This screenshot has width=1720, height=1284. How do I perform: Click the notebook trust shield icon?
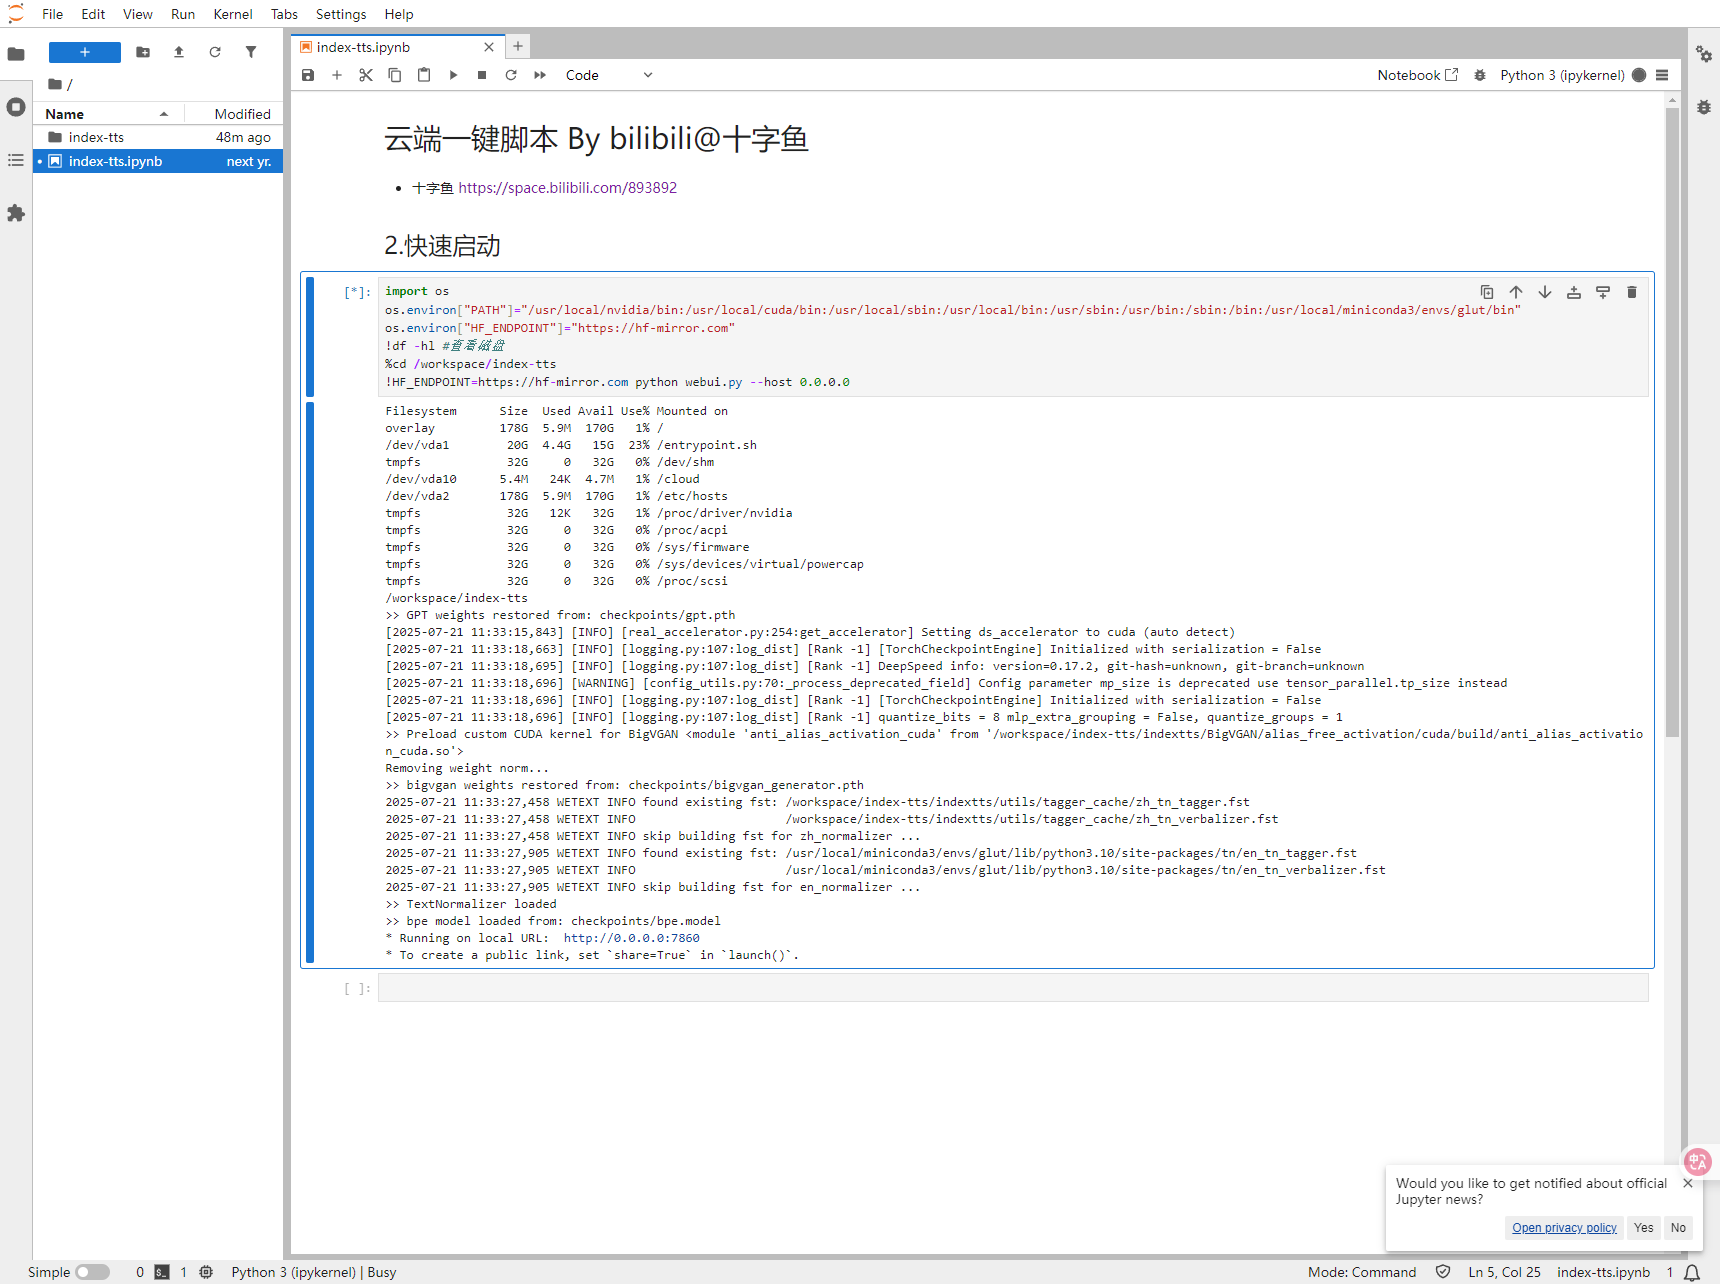[1443, 1272]
